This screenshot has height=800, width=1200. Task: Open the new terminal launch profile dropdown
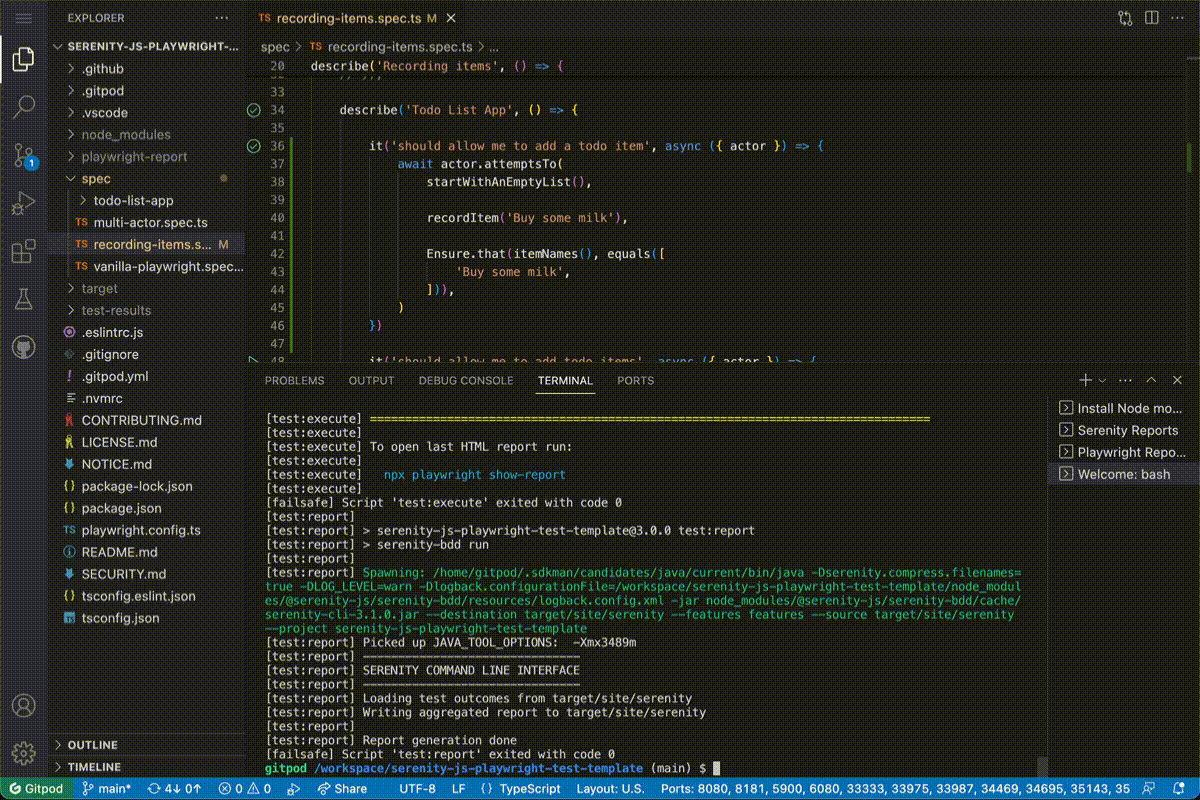[x=1103, y=380]
